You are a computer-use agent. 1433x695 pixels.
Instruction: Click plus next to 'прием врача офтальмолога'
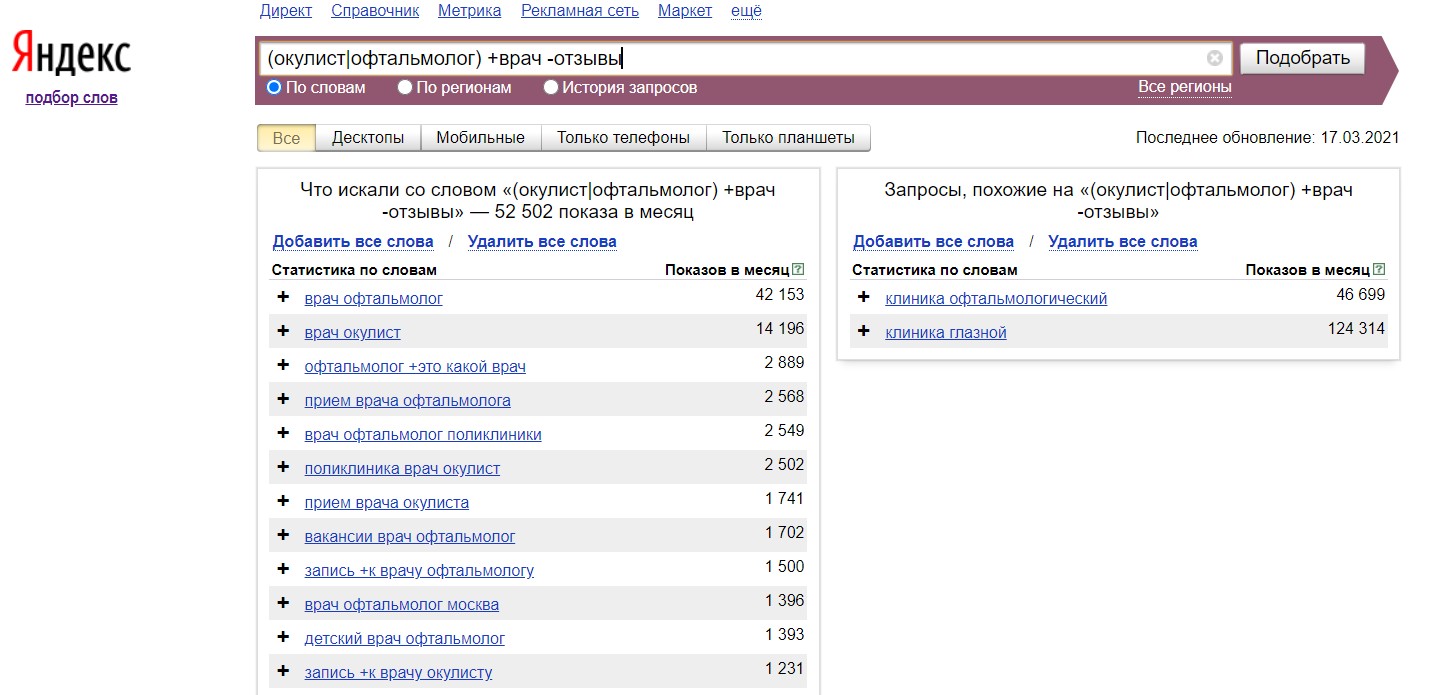[x=283, y=399]
